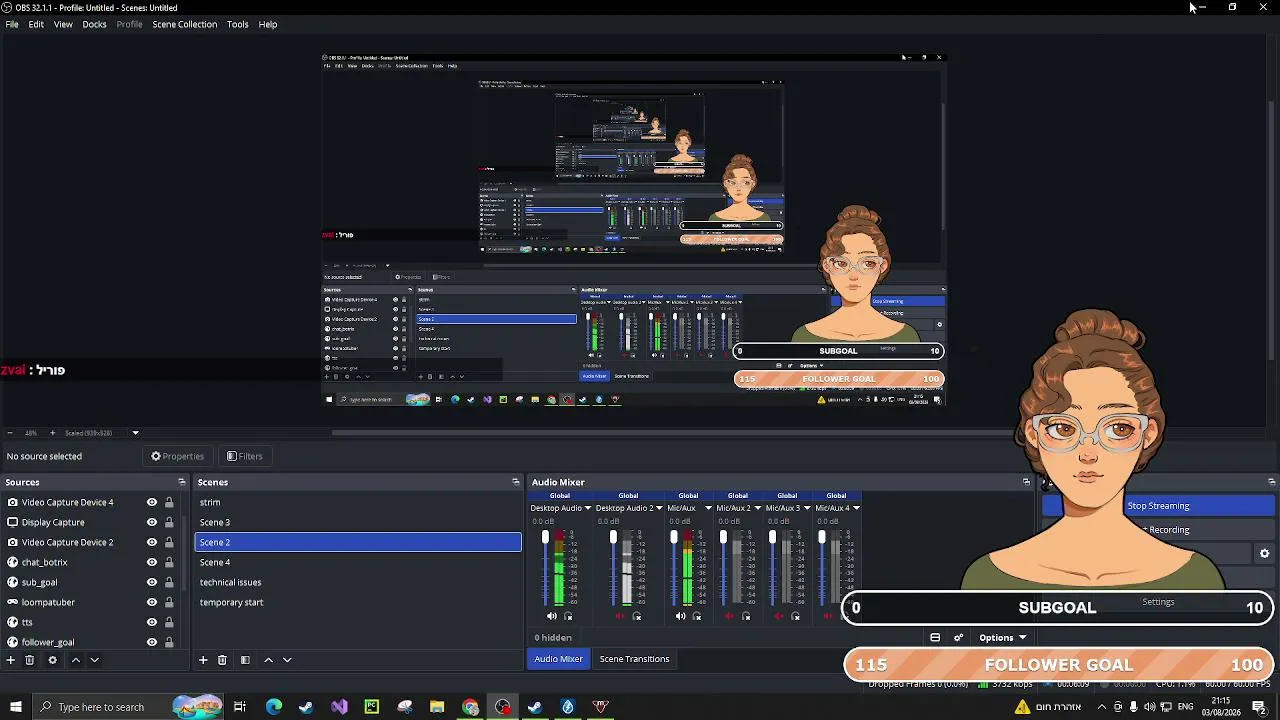Select the technical issues scene
1280x720 pixels.
[357, 582]
